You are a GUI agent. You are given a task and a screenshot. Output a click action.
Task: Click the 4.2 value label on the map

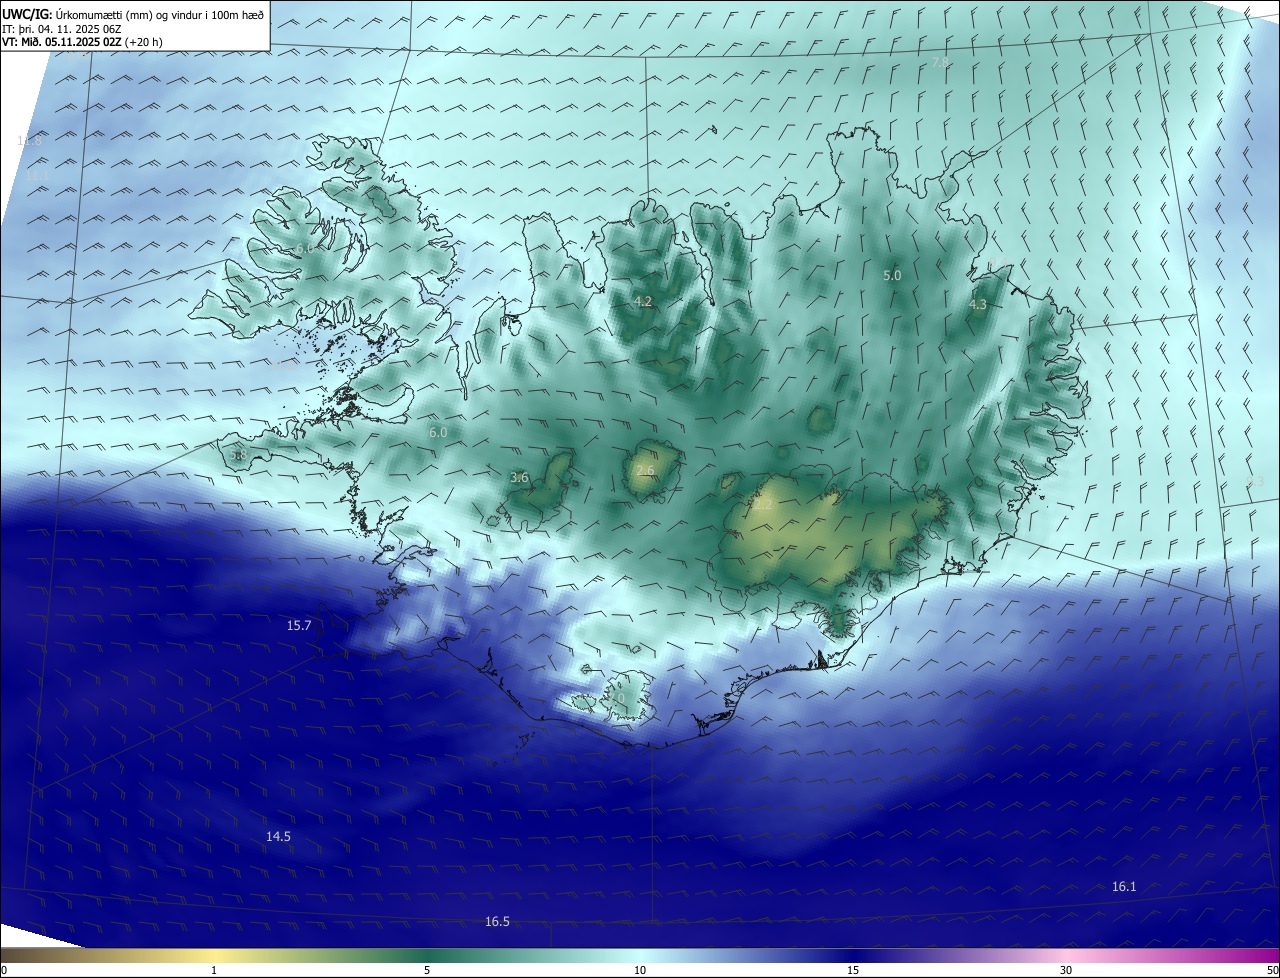pos(643,301)
